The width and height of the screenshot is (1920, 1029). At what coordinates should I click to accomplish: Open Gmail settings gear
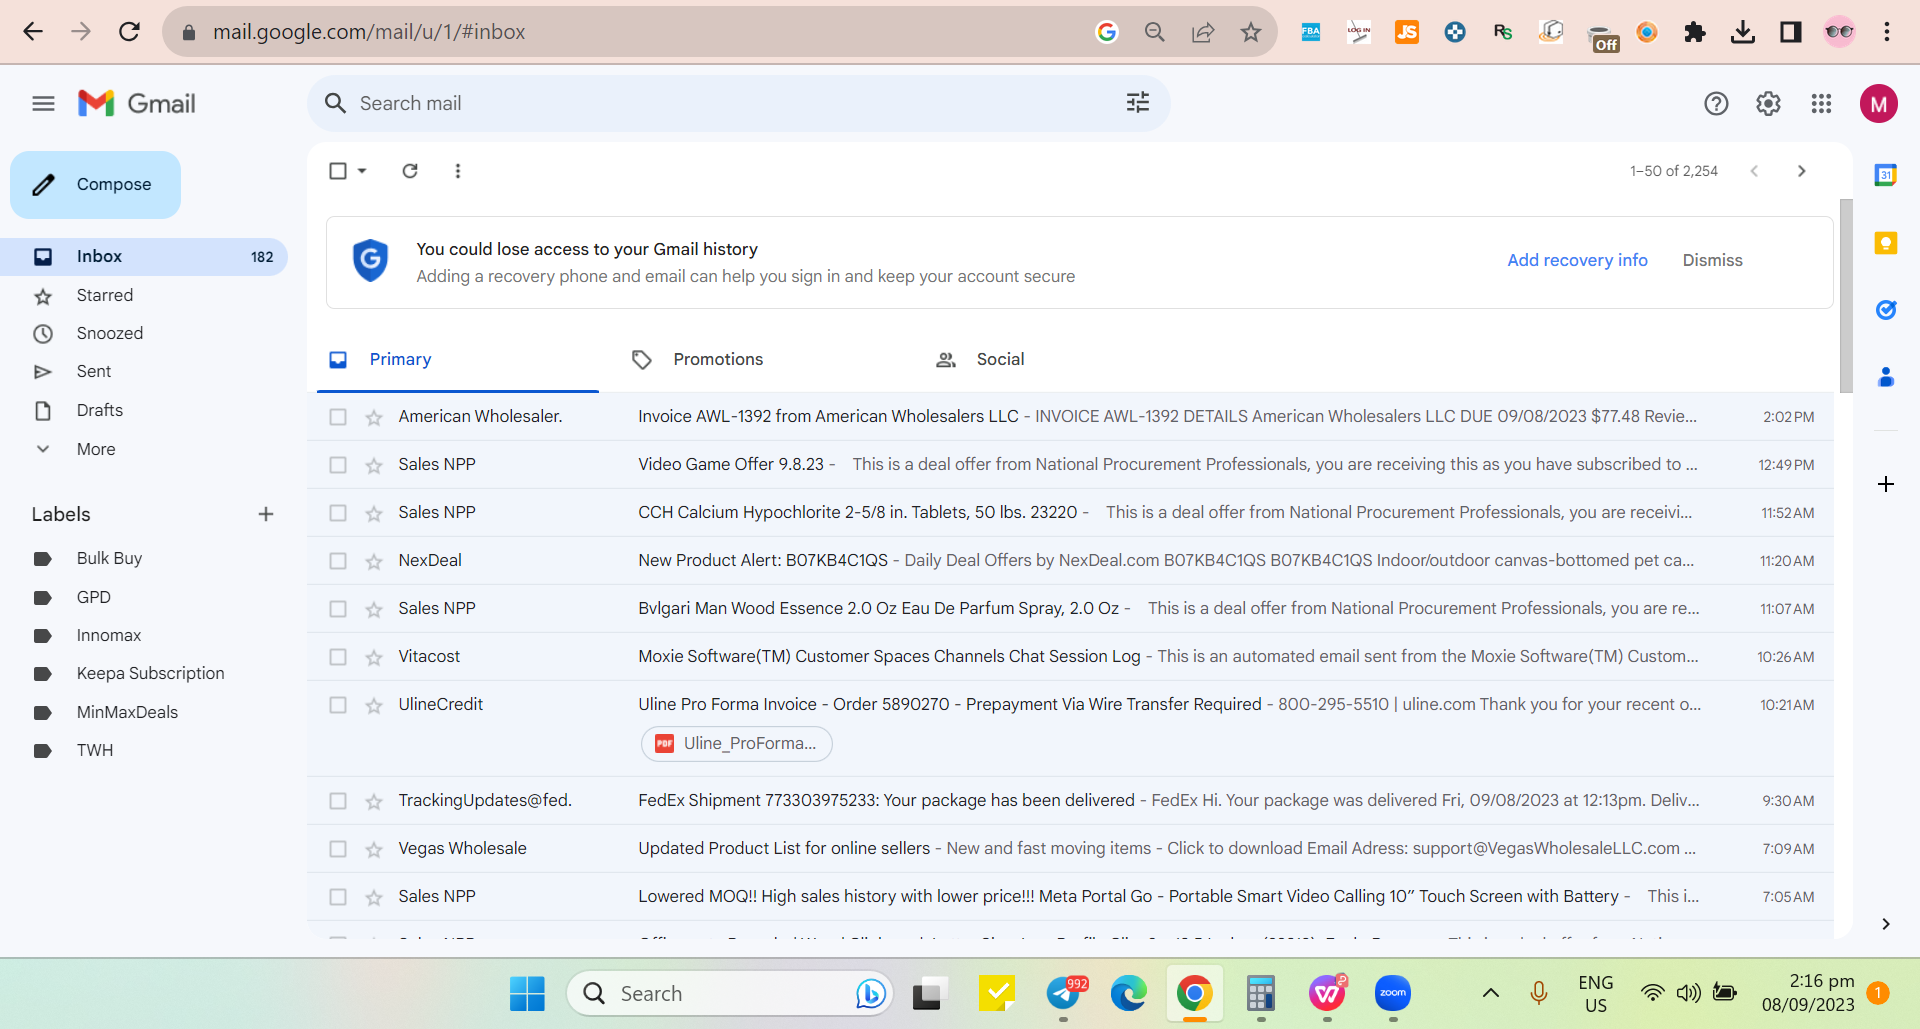[x=1768, y=103]
